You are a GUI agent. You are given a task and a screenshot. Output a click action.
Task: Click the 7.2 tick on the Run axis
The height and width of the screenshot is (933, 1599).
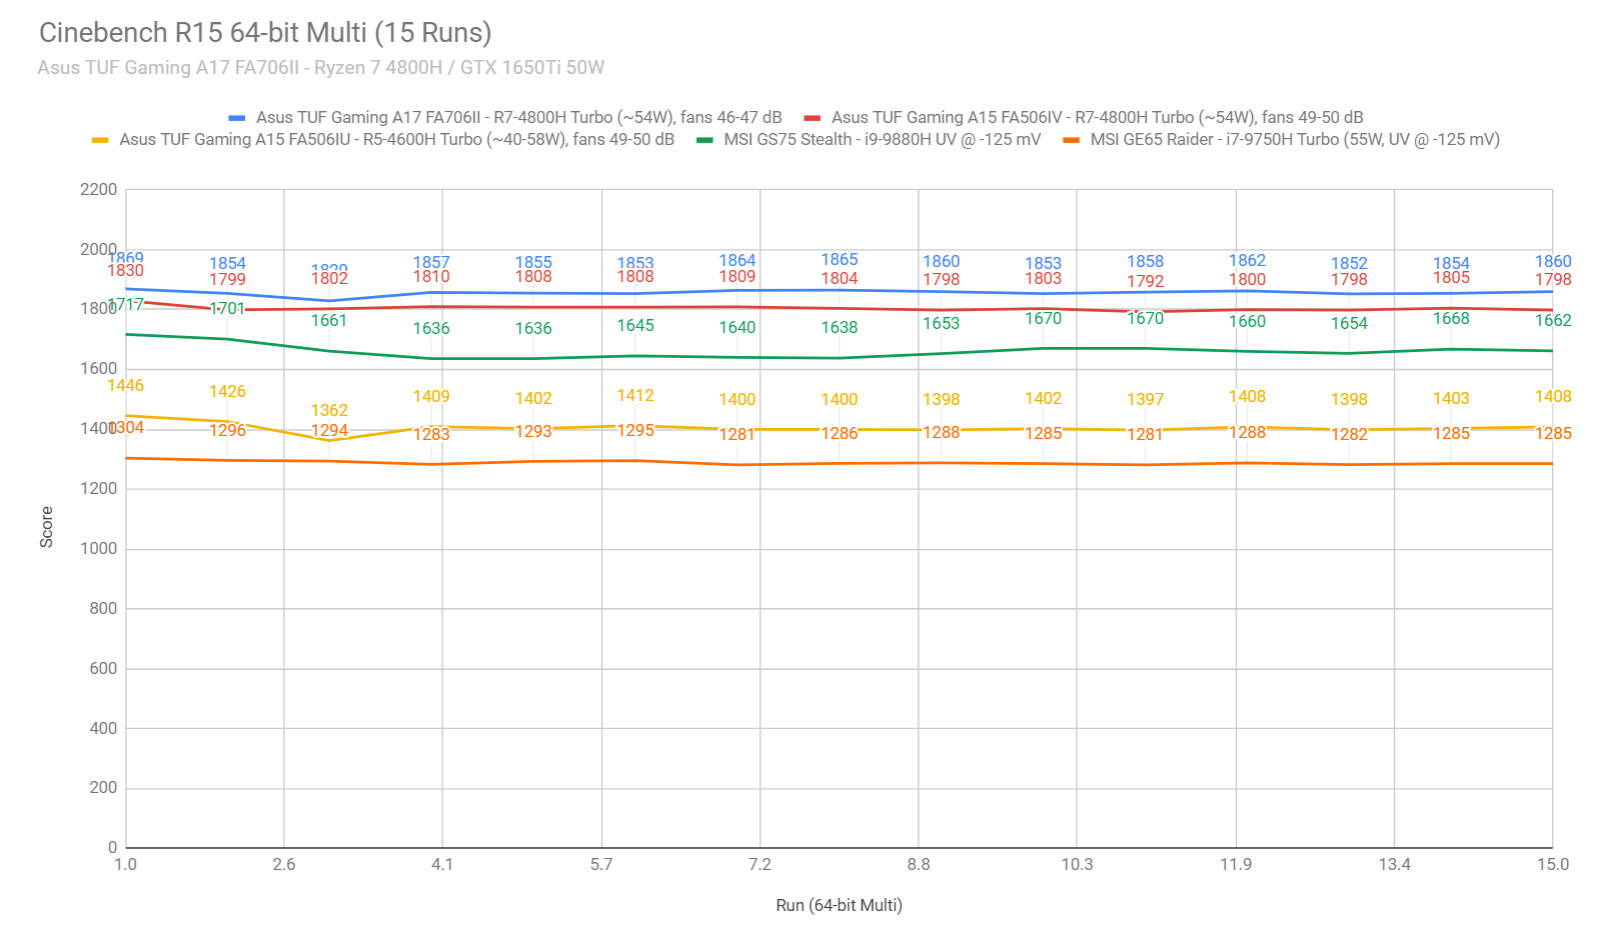pyautogui.click(x=759, y=865)
